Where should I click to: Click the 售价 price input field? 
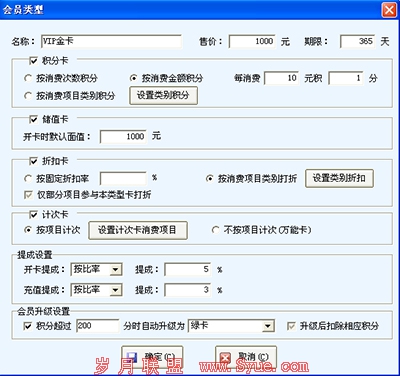pyautogui.click(x=252, y=41)
